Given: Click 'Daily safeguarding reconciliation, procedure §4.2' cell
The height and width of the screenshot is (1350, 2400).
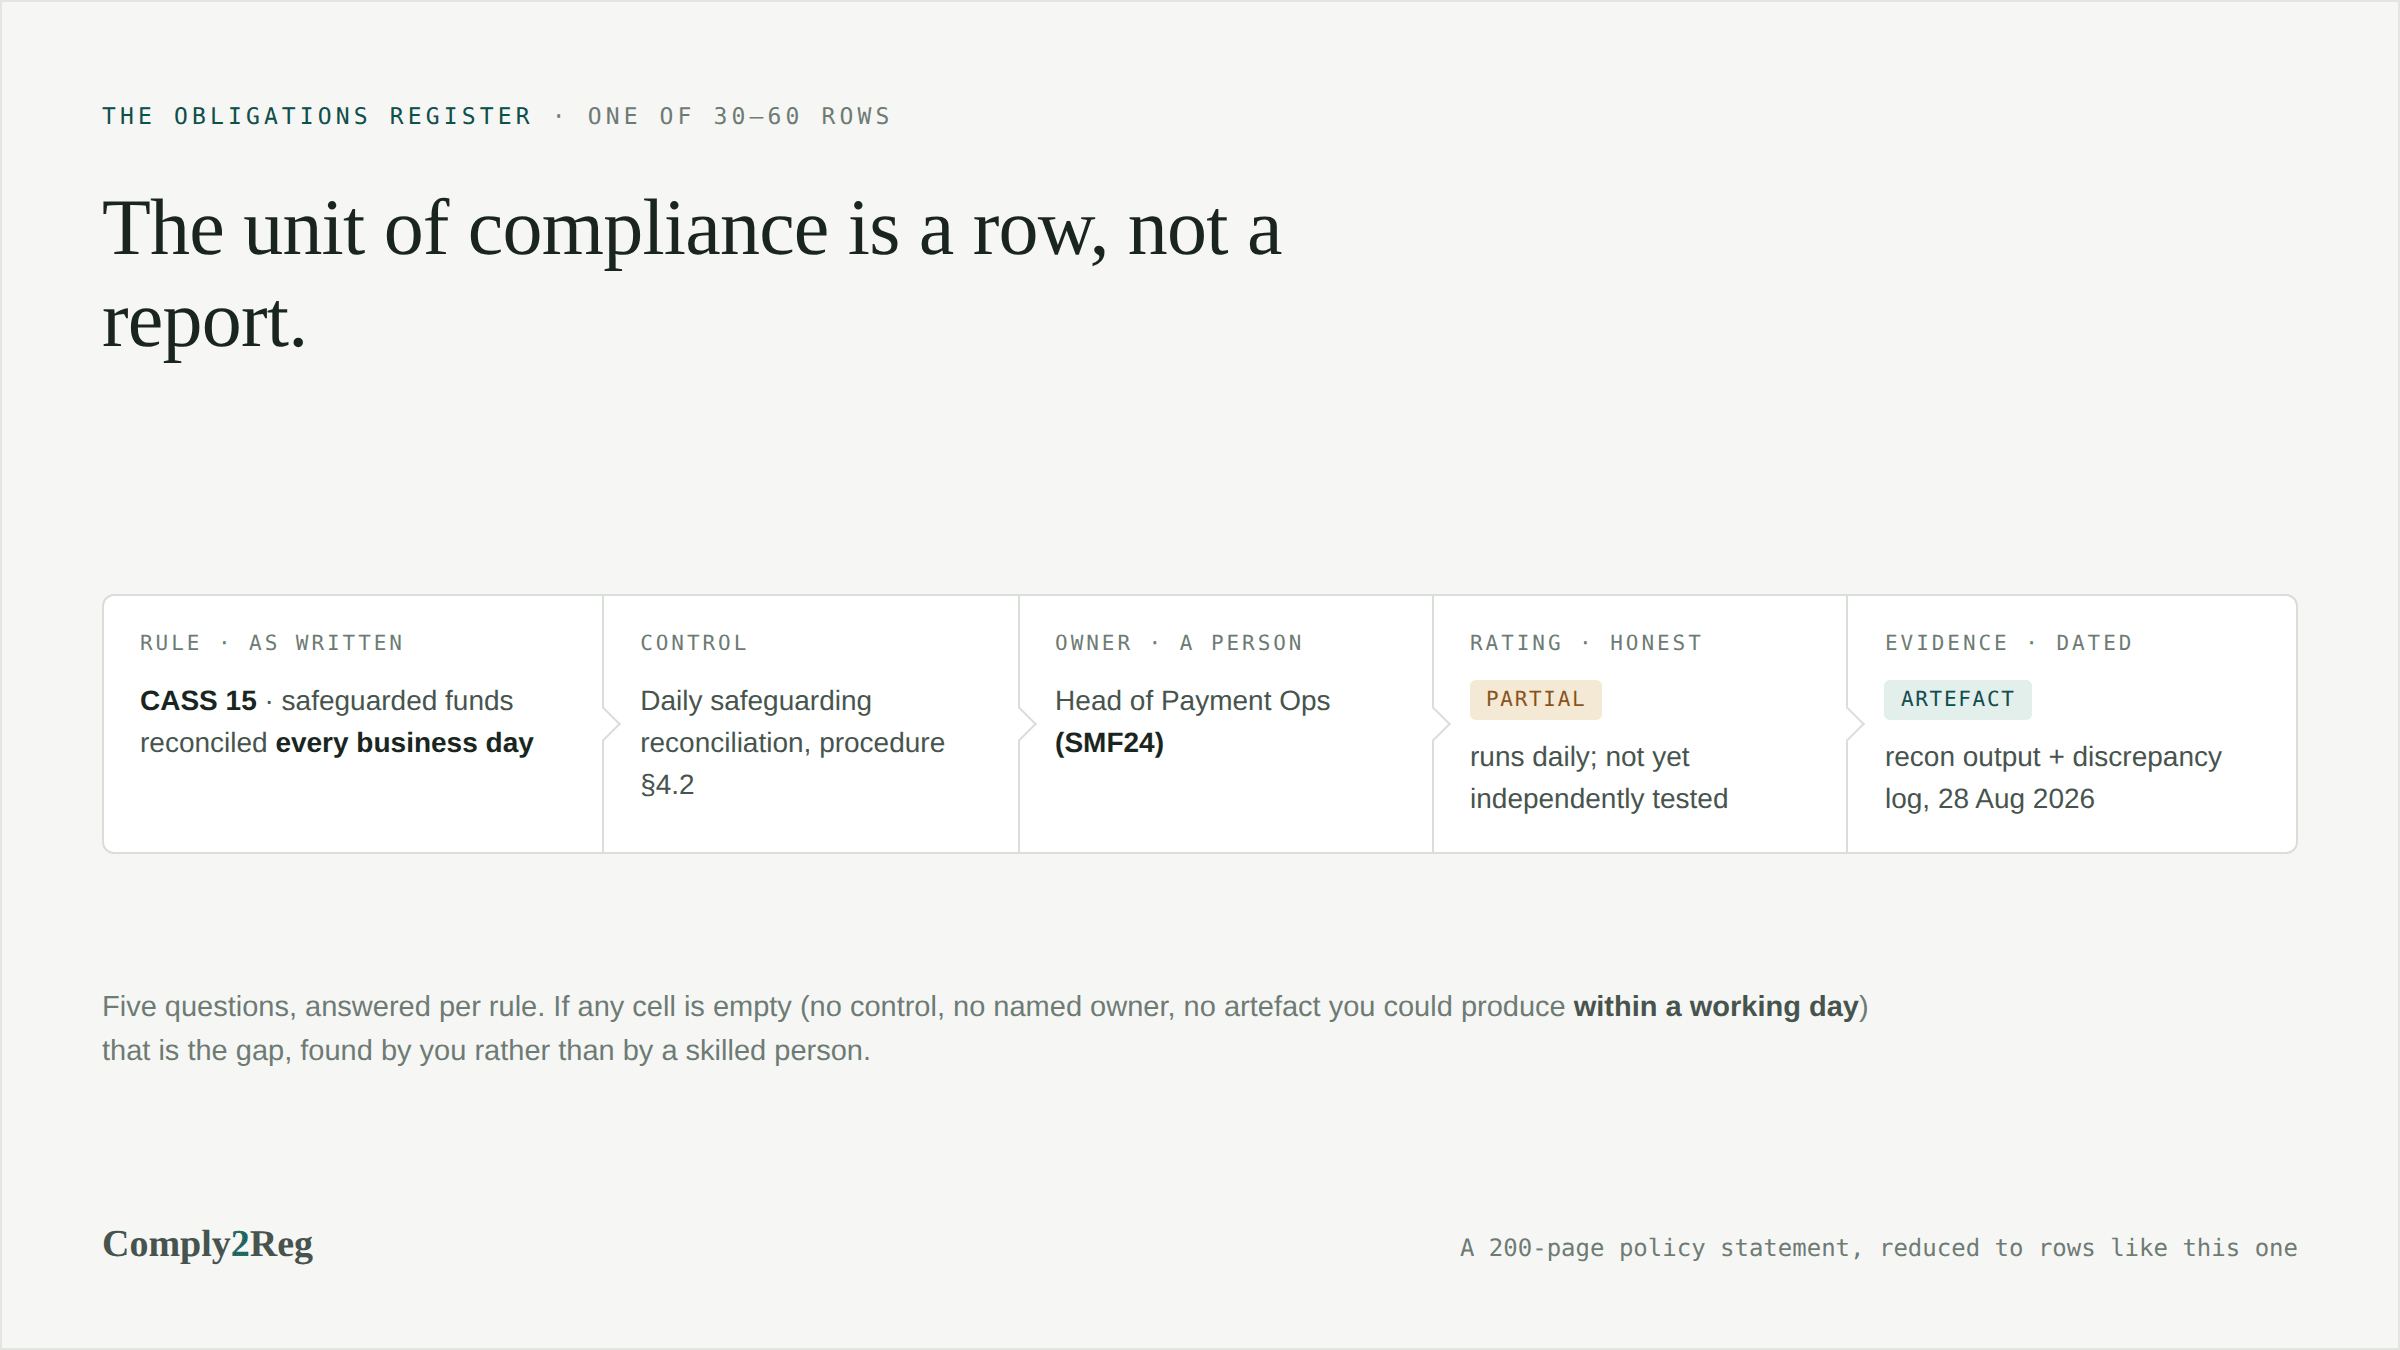Looking at the screenshot, I should pyautogui.click(x=792, y=742).
